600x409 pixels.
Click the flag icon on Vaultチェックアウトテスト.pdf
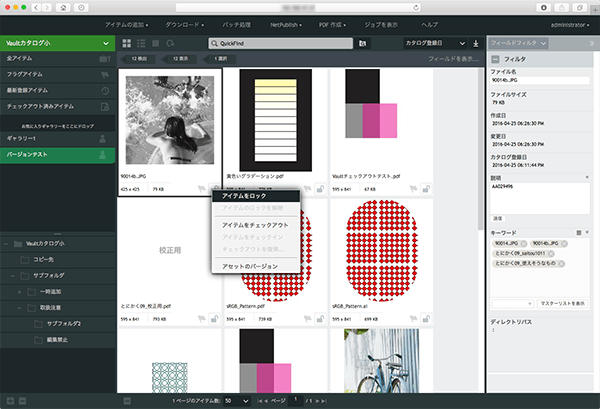point(413,189)
